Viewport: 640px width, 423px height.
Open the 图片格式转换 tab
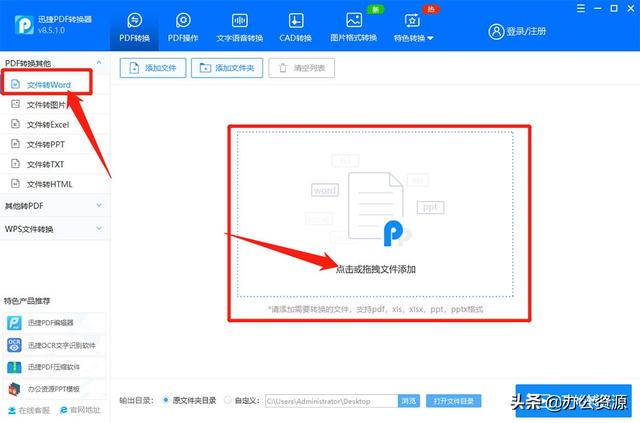click(353, 27)
